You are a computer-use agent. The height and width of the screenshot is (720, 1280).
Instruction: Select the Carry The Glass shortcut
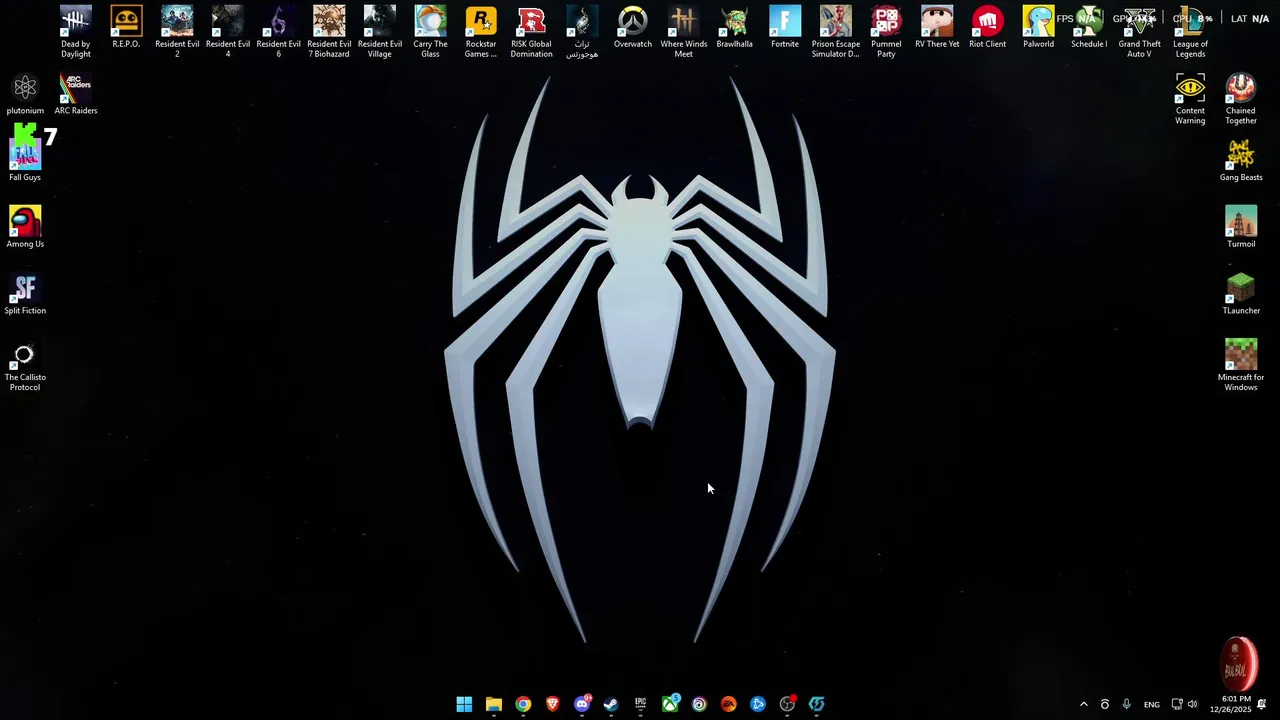(430, 32)
